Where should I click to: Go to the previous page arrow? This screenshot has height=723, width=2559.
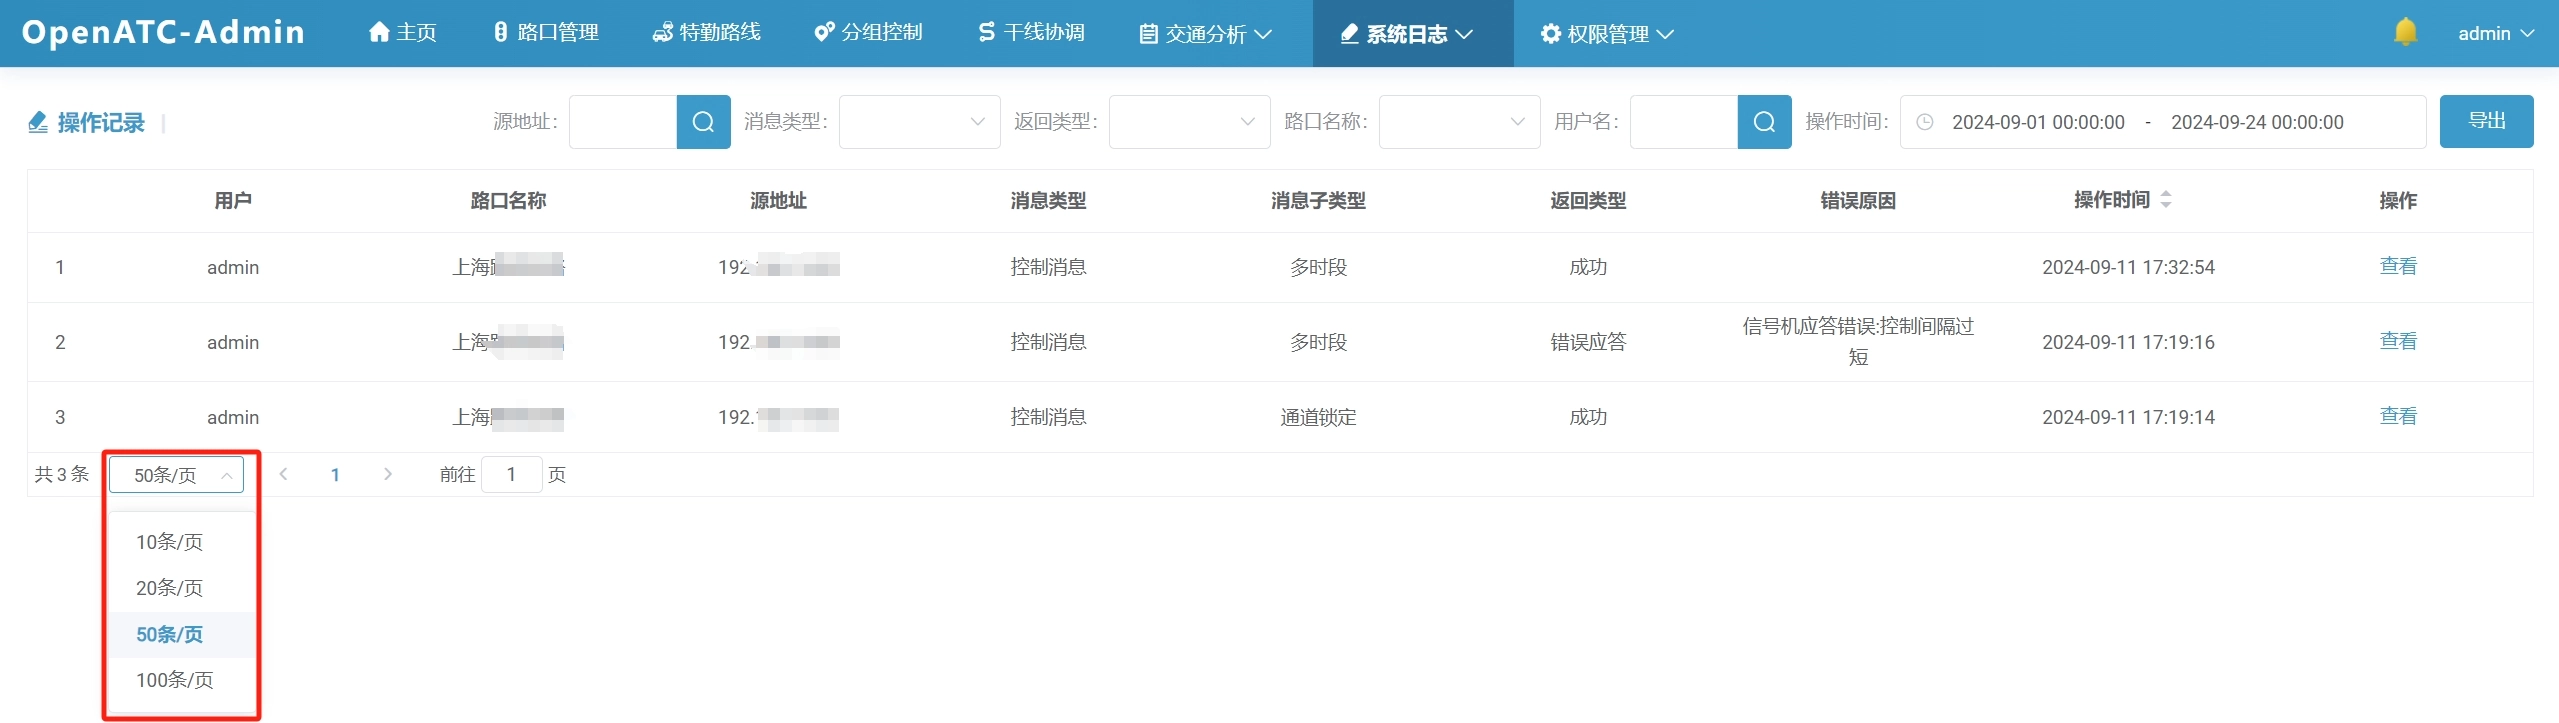[284, 474]
